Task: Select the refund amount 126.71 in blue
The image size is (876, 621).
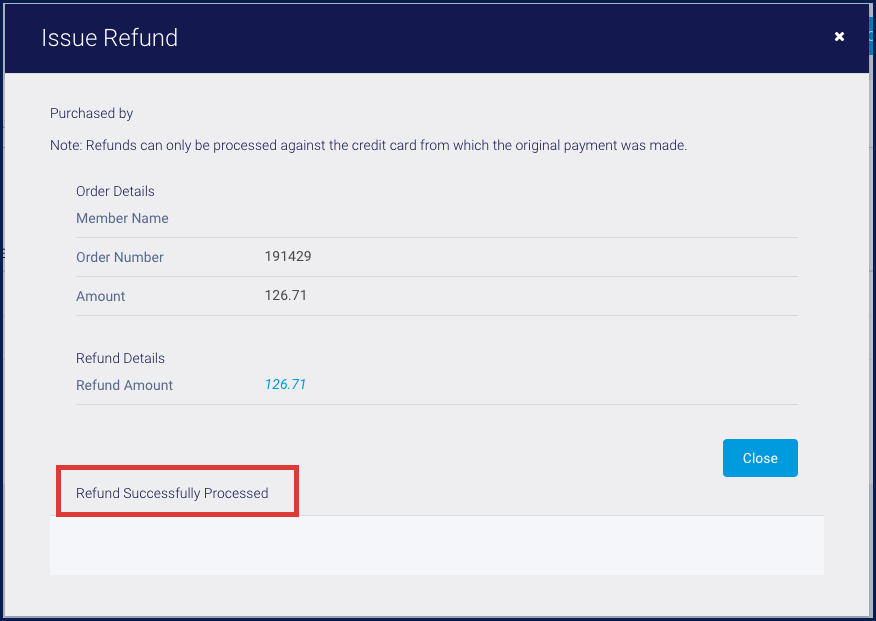Action: (285, 384)
